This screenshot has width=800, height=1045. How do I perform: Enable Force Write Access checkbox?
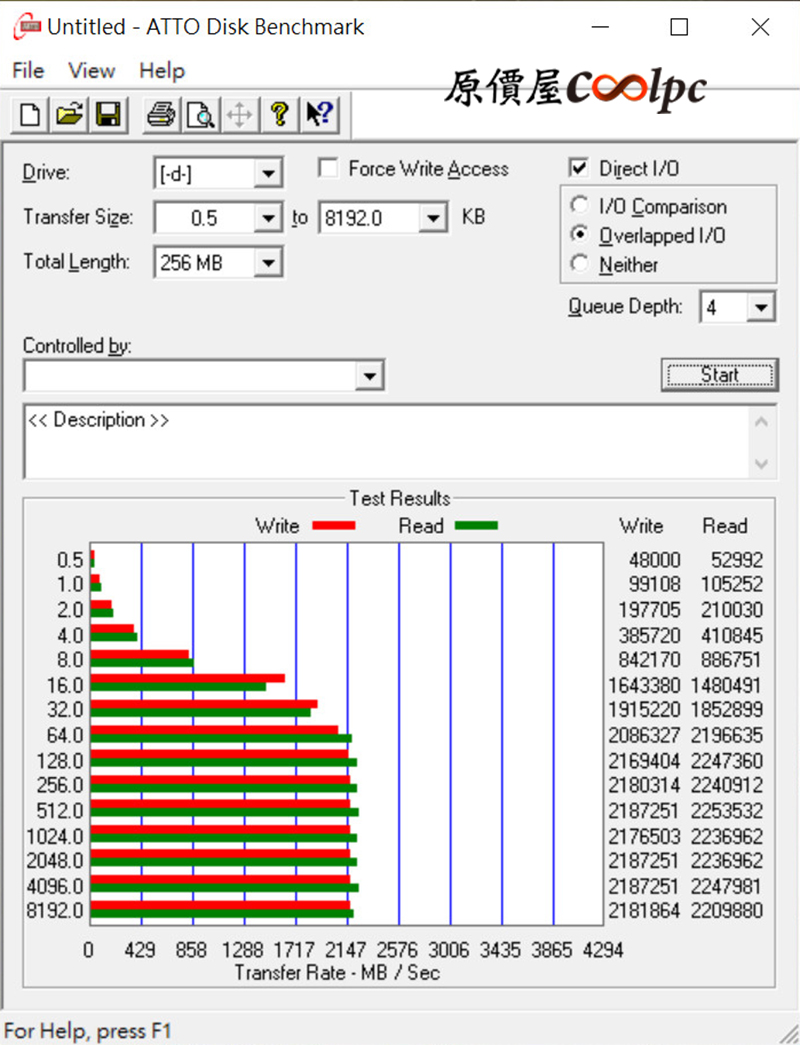(x=328, y=169)
